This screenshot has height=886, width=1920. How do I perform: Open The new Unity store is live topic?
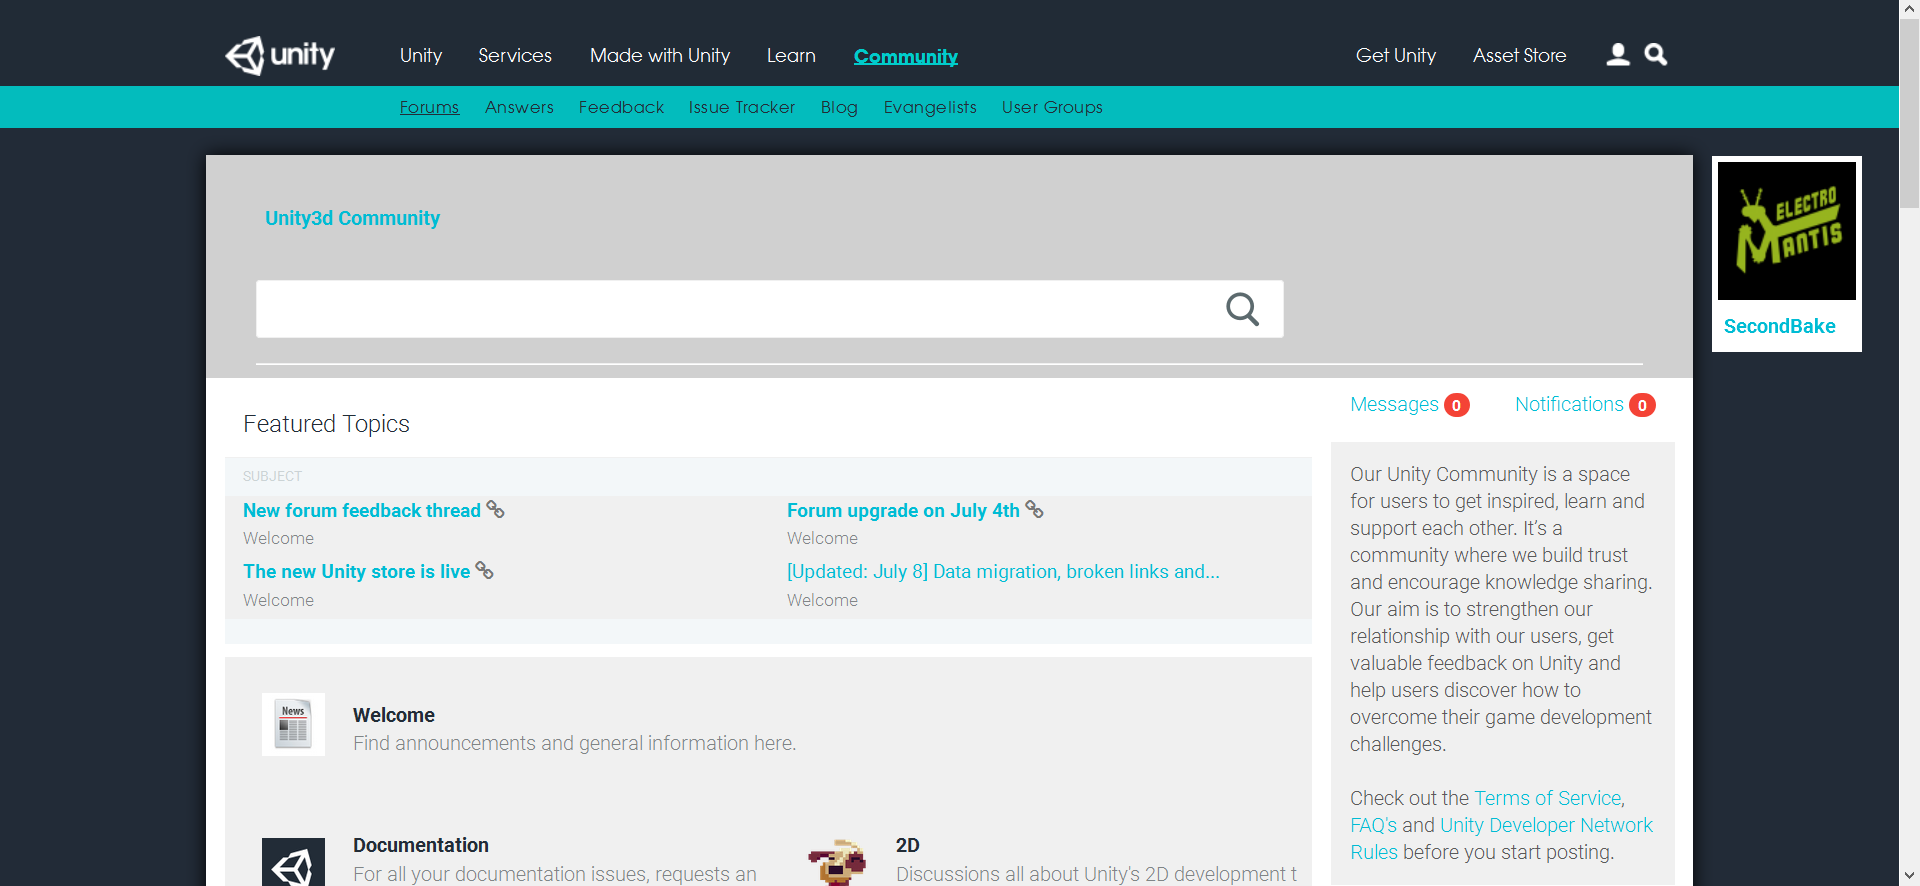point(356,571)
